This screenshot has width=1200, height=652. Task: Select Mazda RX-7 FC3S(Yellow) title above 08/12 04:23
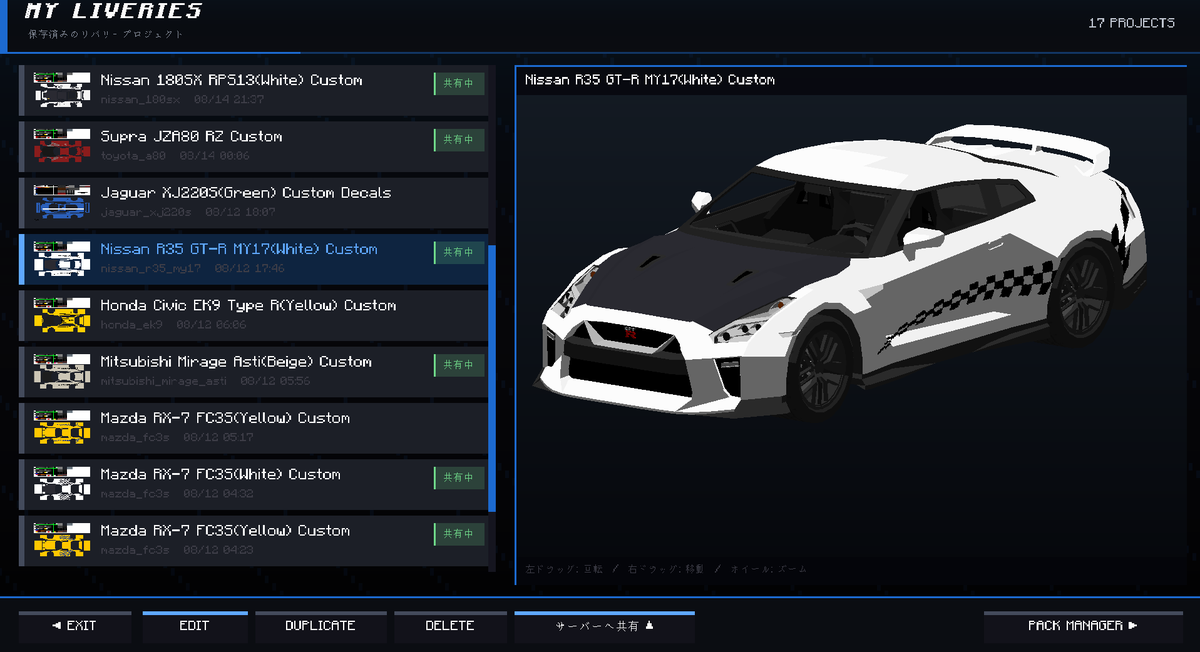click(x=225, y=530)
